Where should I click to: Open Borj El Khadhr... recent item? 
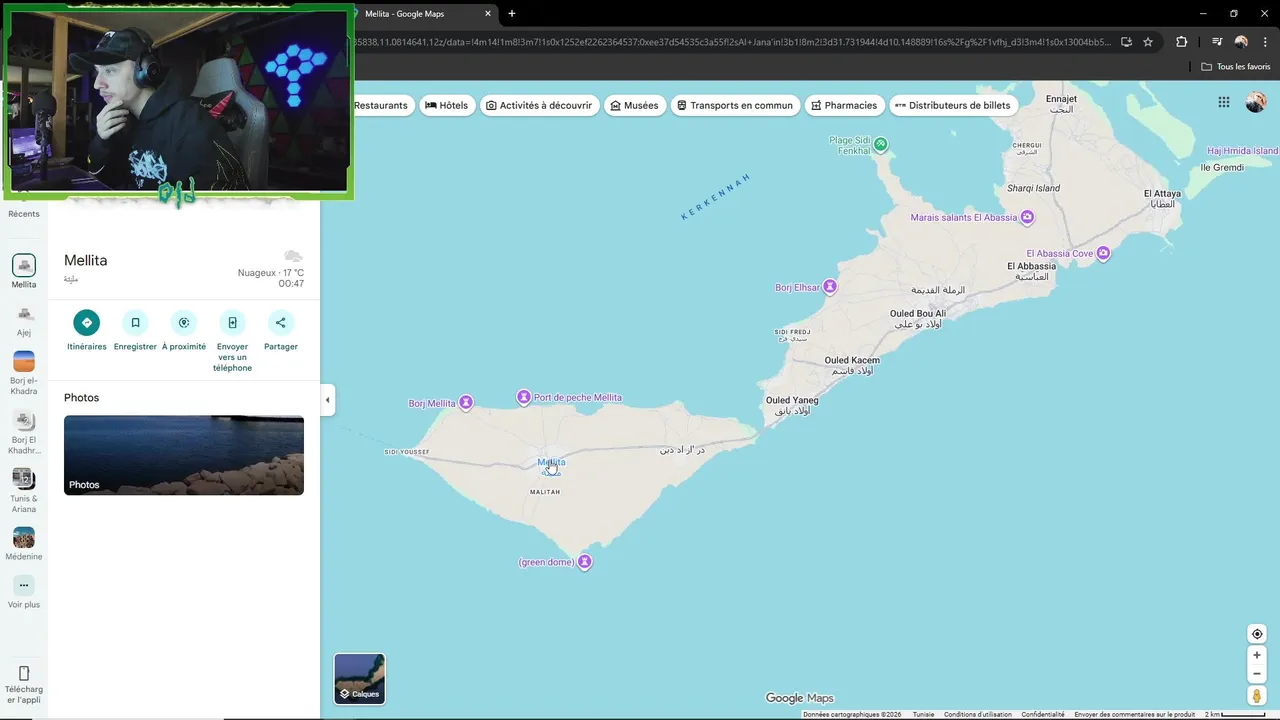(24, 432)
